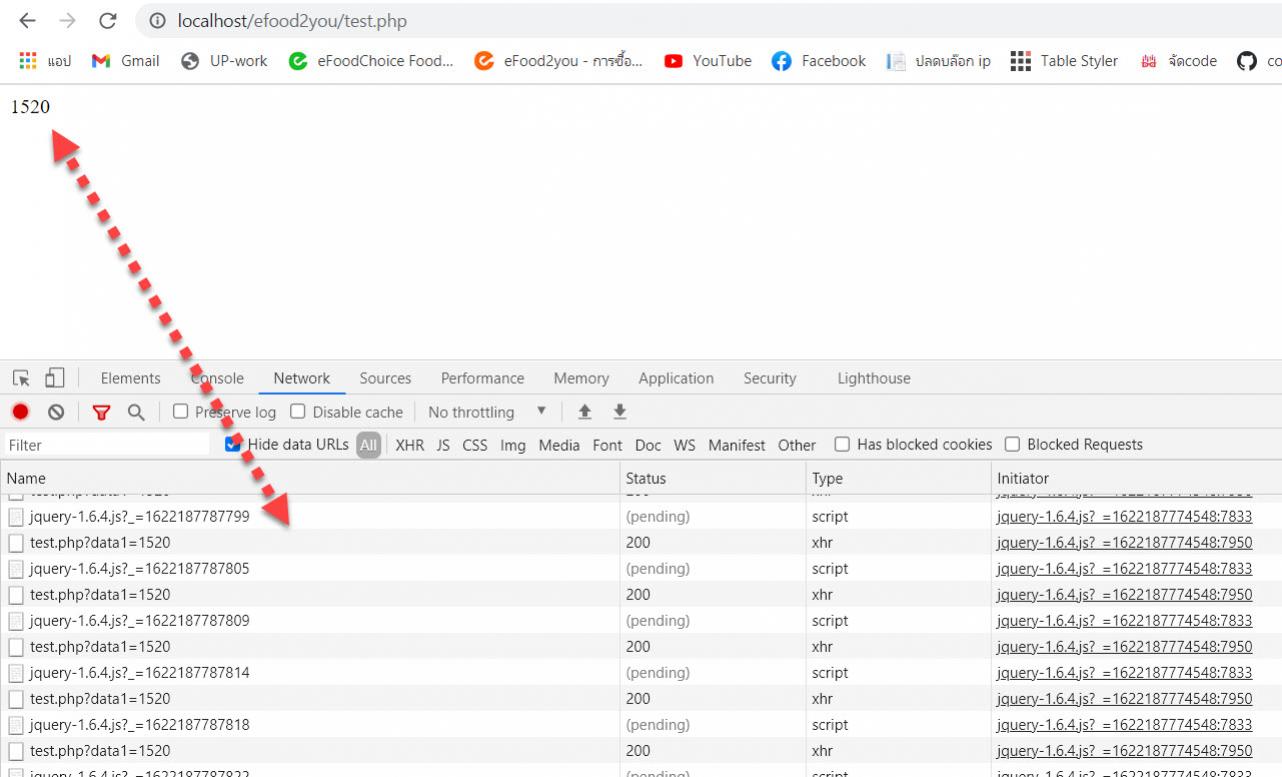The width and height of the screenshot is (1282, 777).
Task: Open the Application tab
Action: [676, 378]
